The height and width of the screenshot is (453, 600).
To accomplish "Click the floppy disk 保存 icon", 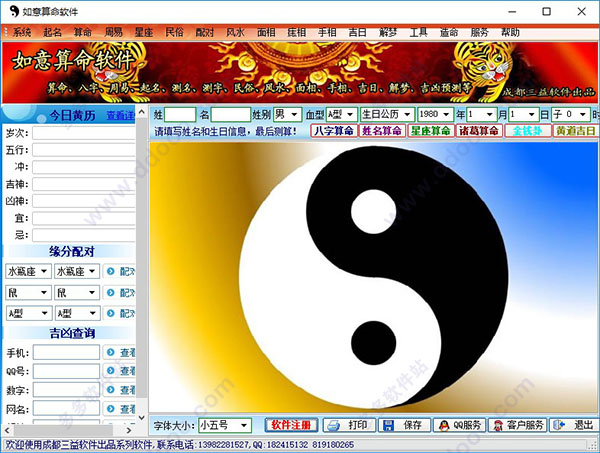I will 388,425.
